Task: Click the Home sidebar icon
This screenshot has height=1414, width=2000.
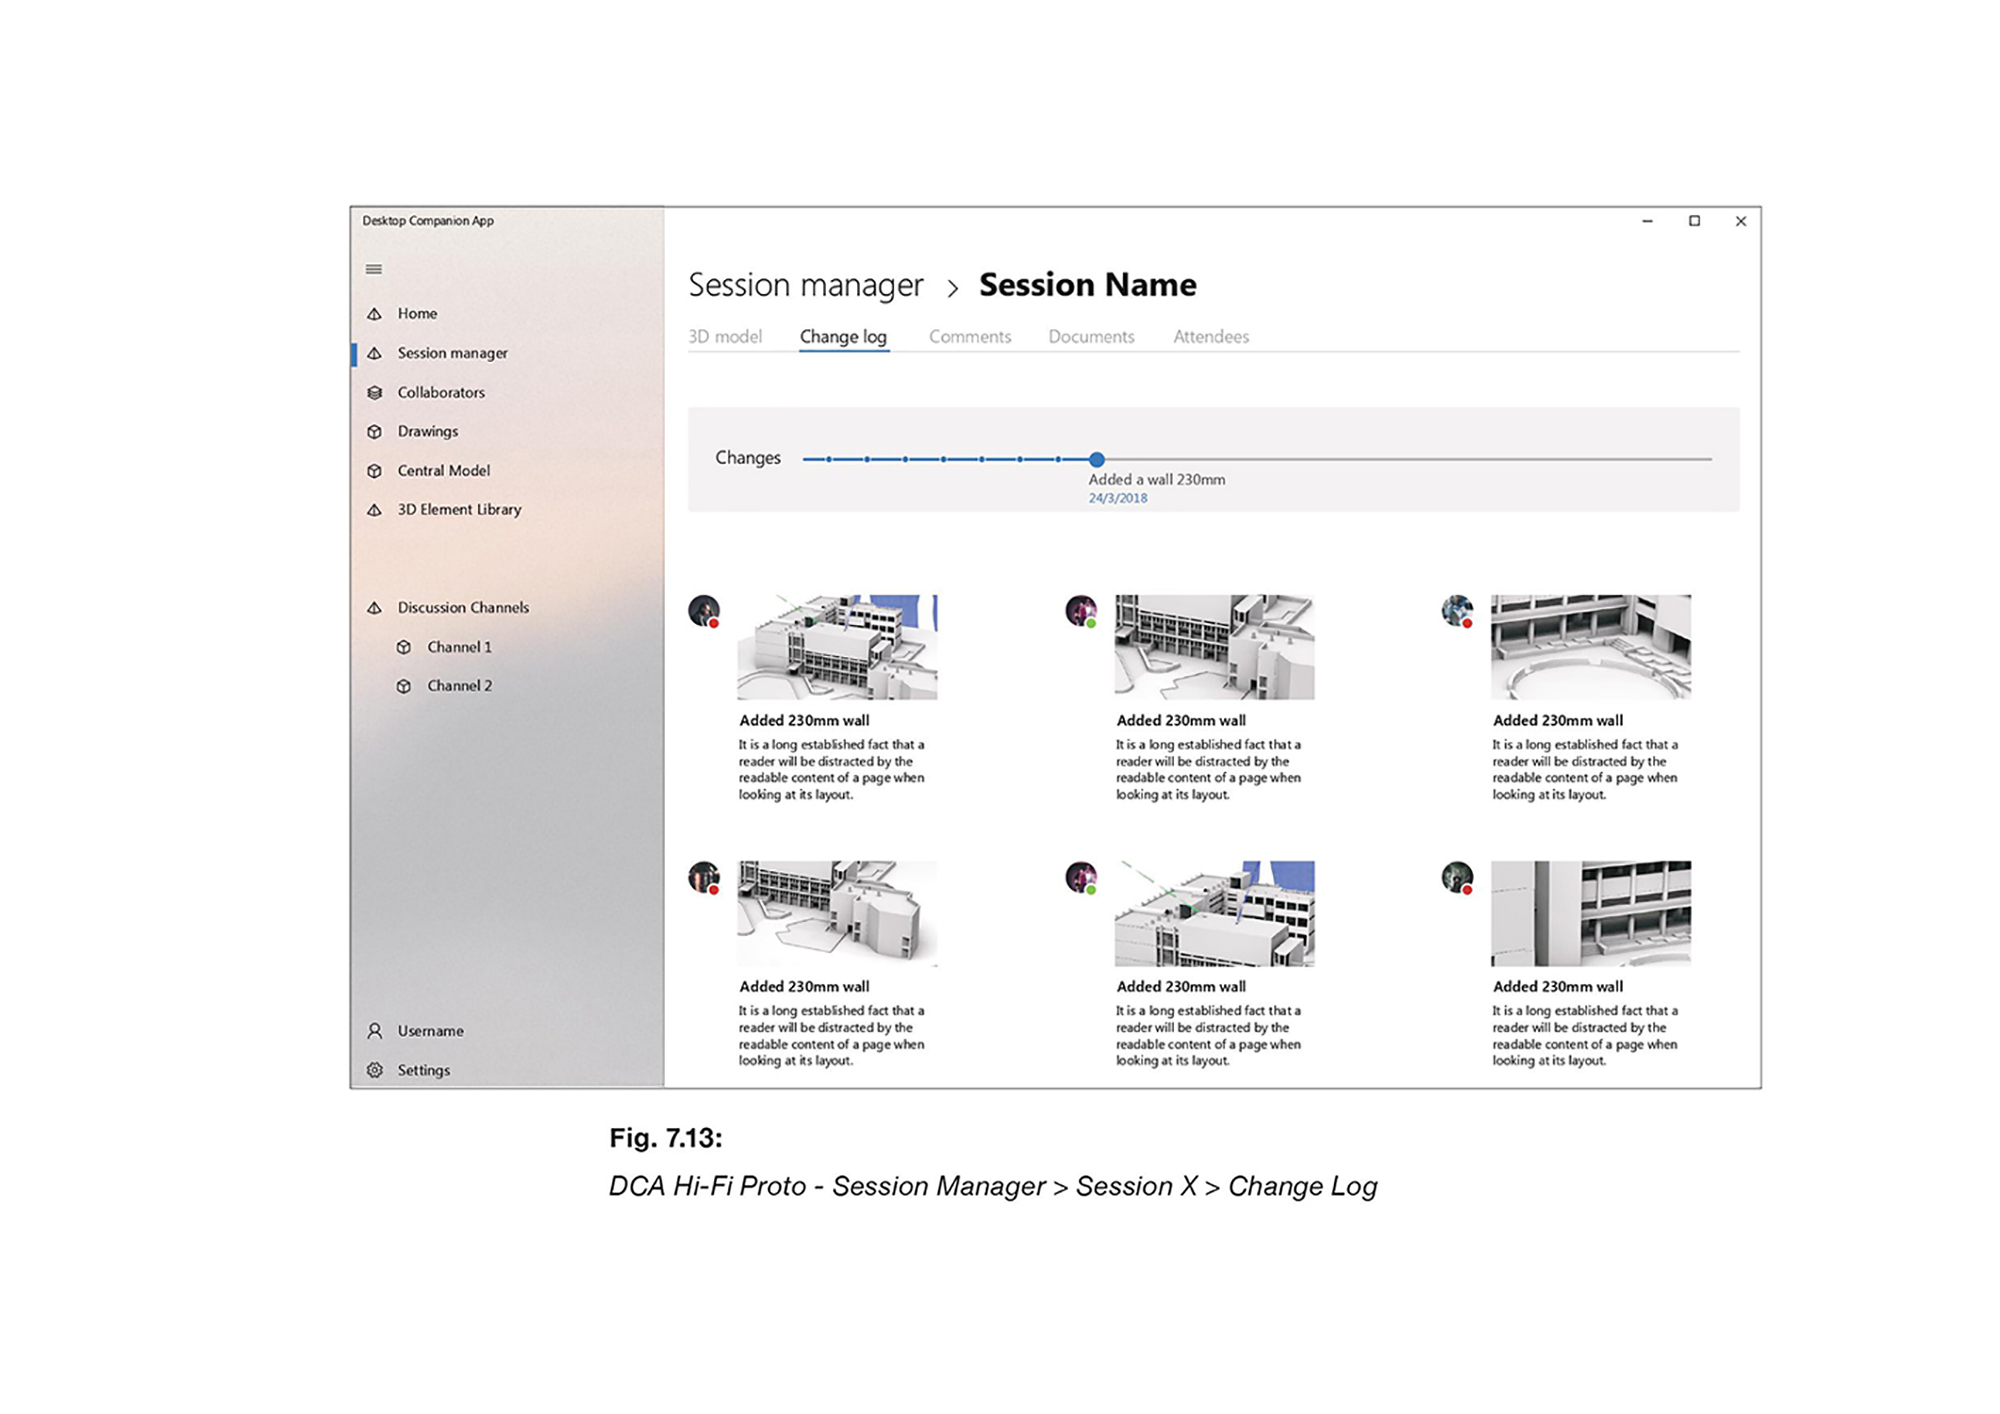Action: [x=375, y=314]
